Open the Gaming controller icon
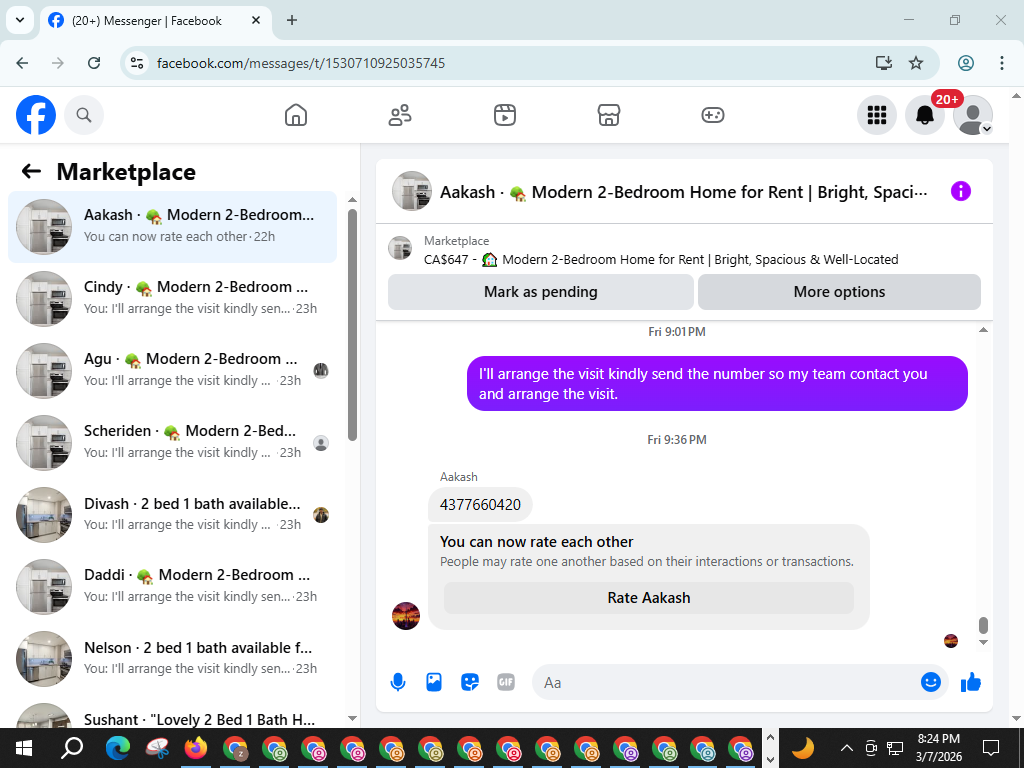 point(712,116)
